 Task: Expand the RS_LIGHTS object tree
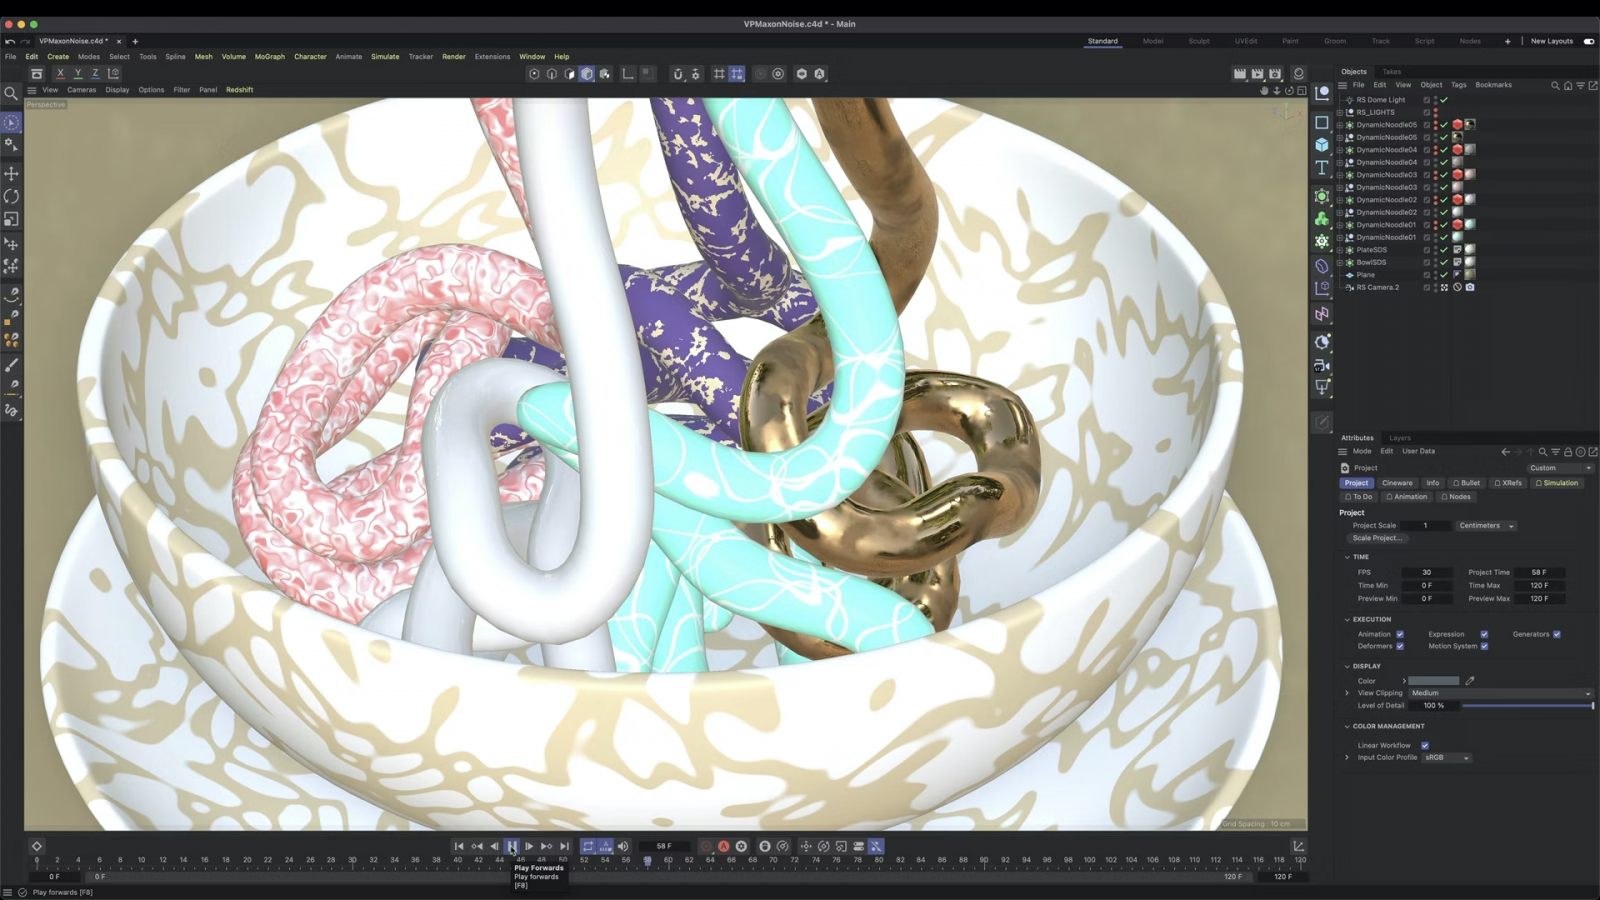(x=1341, y=112)
